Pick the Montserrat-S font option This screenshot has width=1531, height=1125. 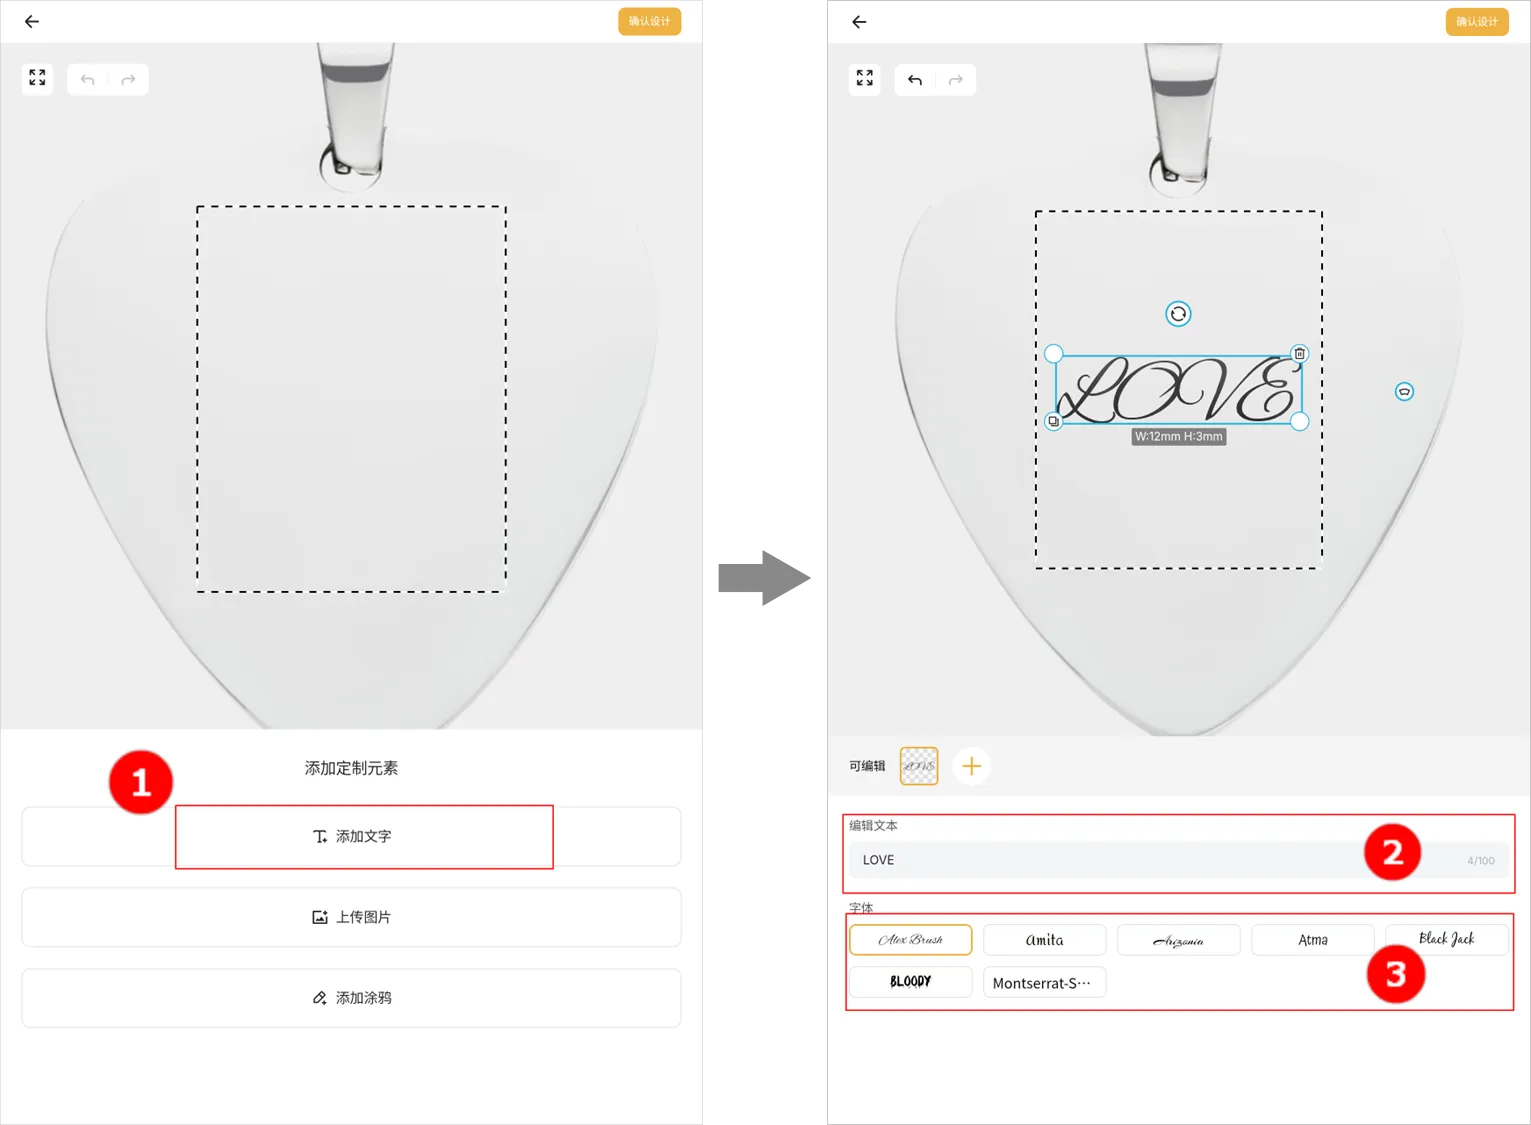click(x=1044, y=983)
